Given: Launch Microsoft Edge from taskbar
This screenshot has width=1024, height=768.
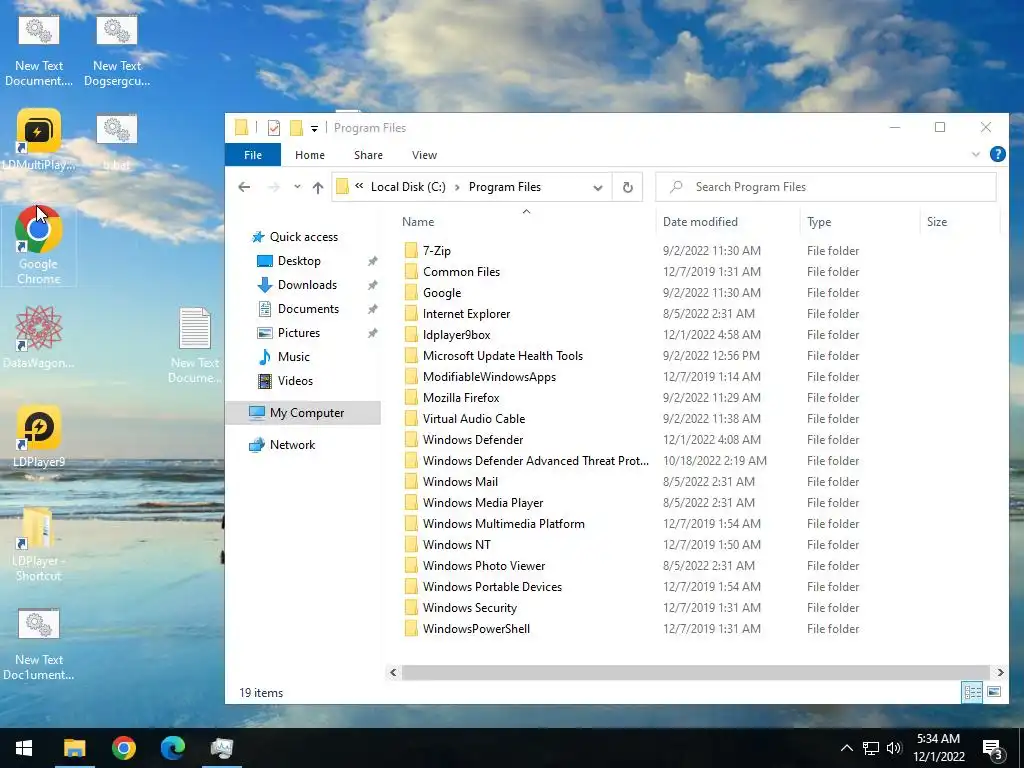Looking at the screenshot, I should click(173, 748).
